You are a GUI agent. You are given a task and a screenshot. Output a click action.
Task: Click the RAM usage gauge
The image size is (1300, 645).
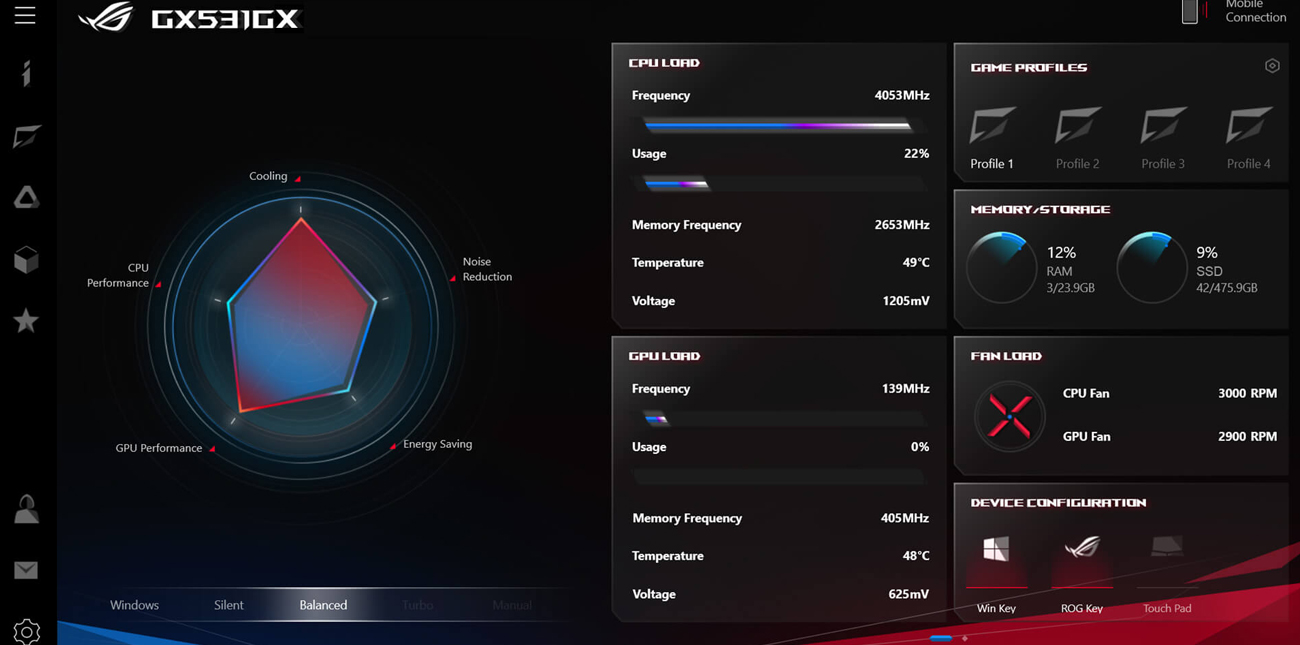click(1001, 267)
